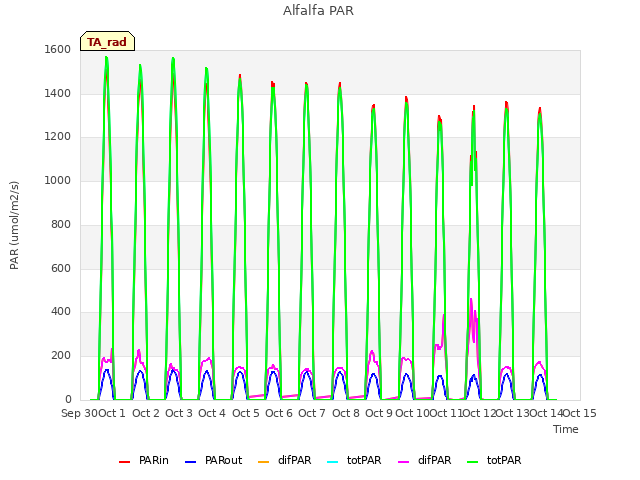Click the PAR (umol/m2/s) y-axis title

tap(14, 225)
